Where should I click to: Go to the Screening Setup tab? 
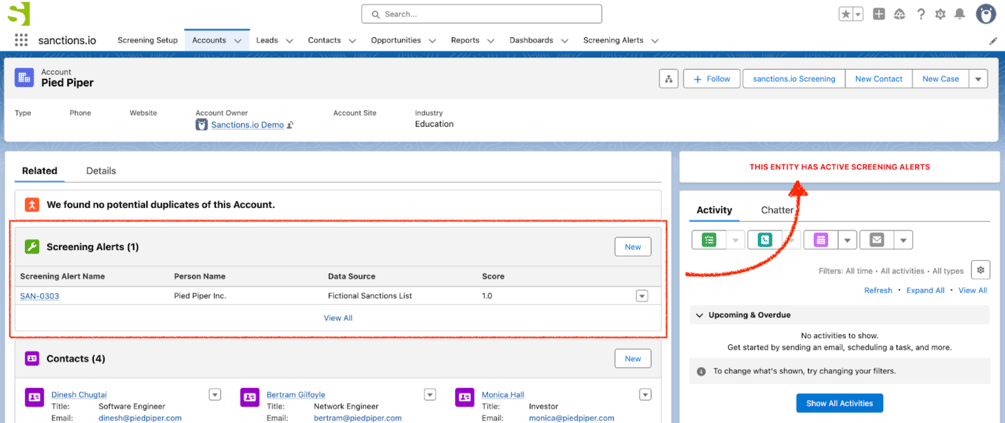[x=147, y=40]
